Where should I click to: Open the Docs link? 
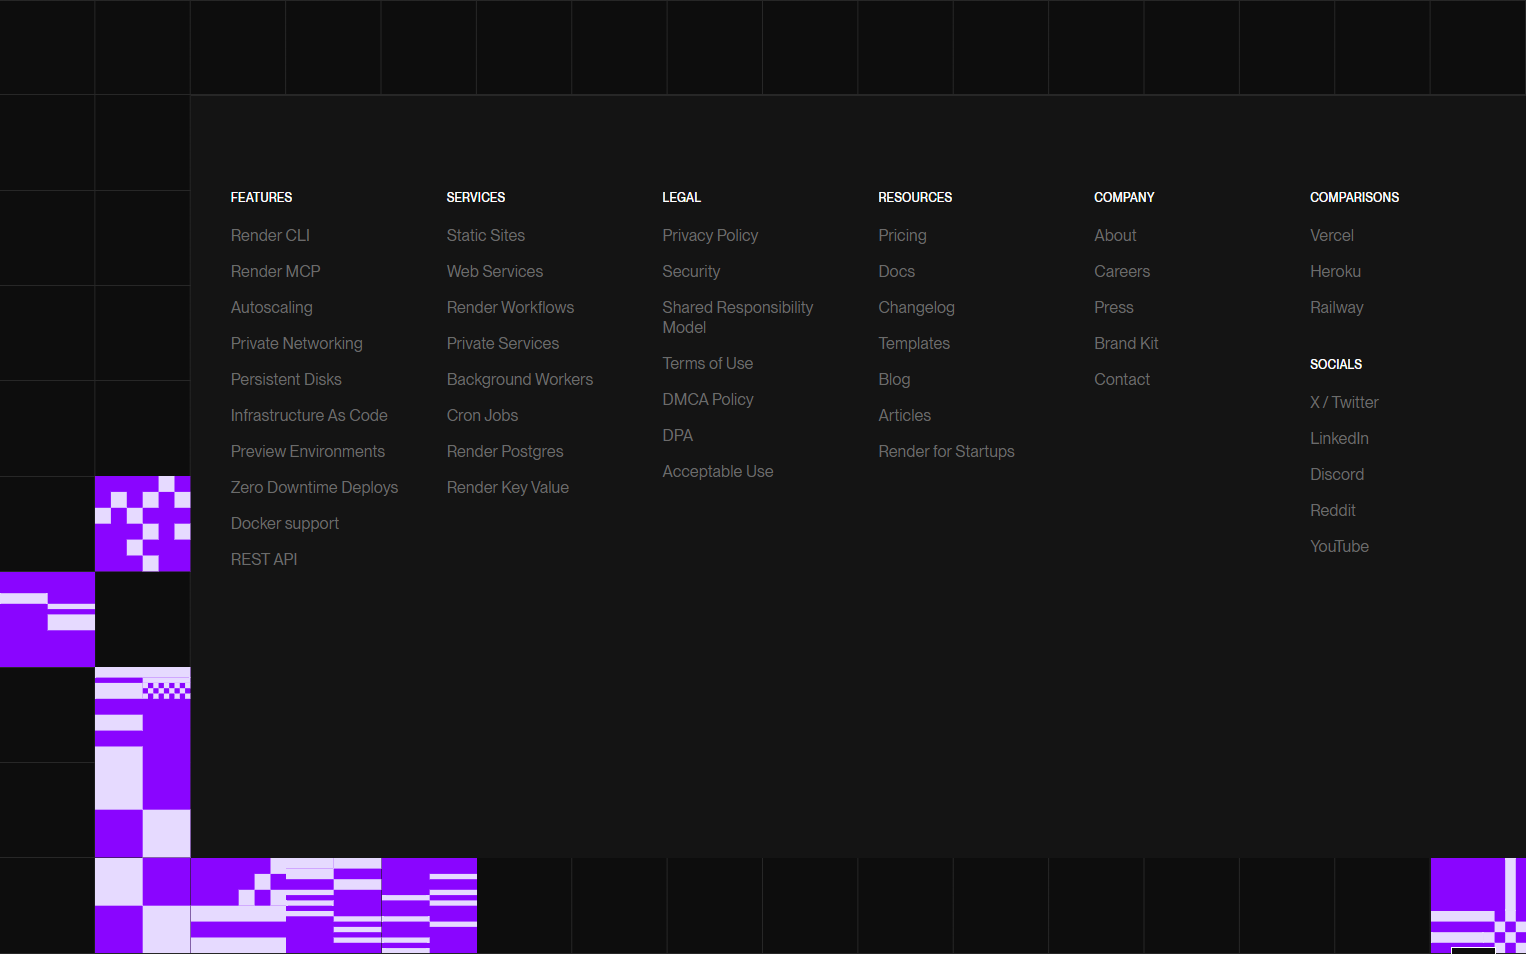[x=896, y=271]
